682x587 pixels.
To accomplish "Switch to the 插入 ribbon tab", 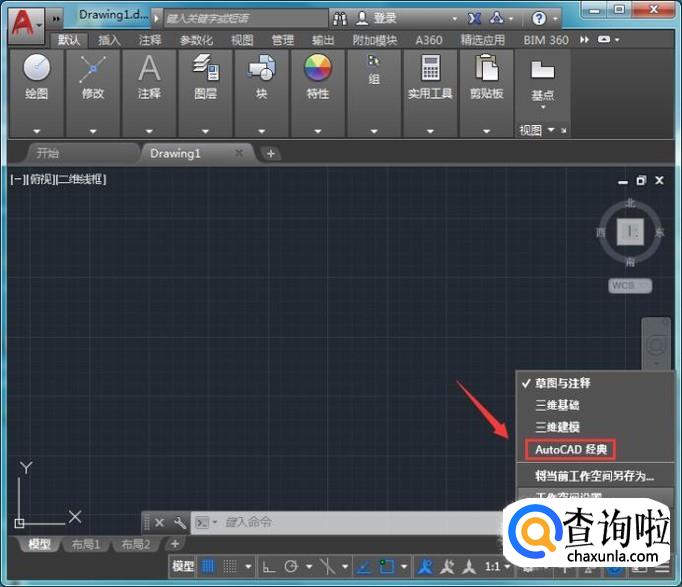I will tap(109, 40).
